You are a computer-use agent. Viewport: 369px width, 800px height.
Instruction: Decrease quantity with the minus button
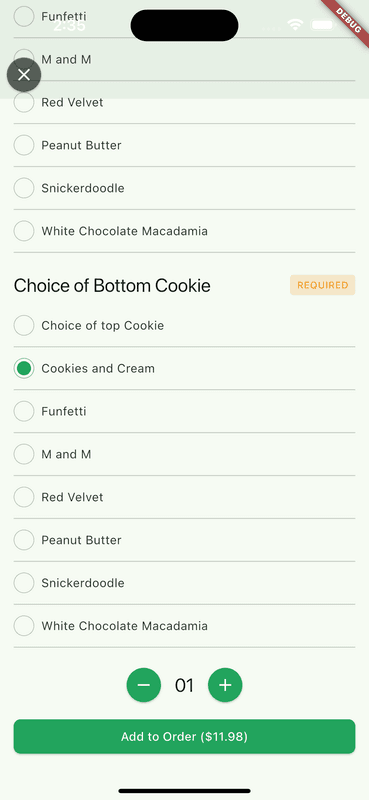(144, 685)
